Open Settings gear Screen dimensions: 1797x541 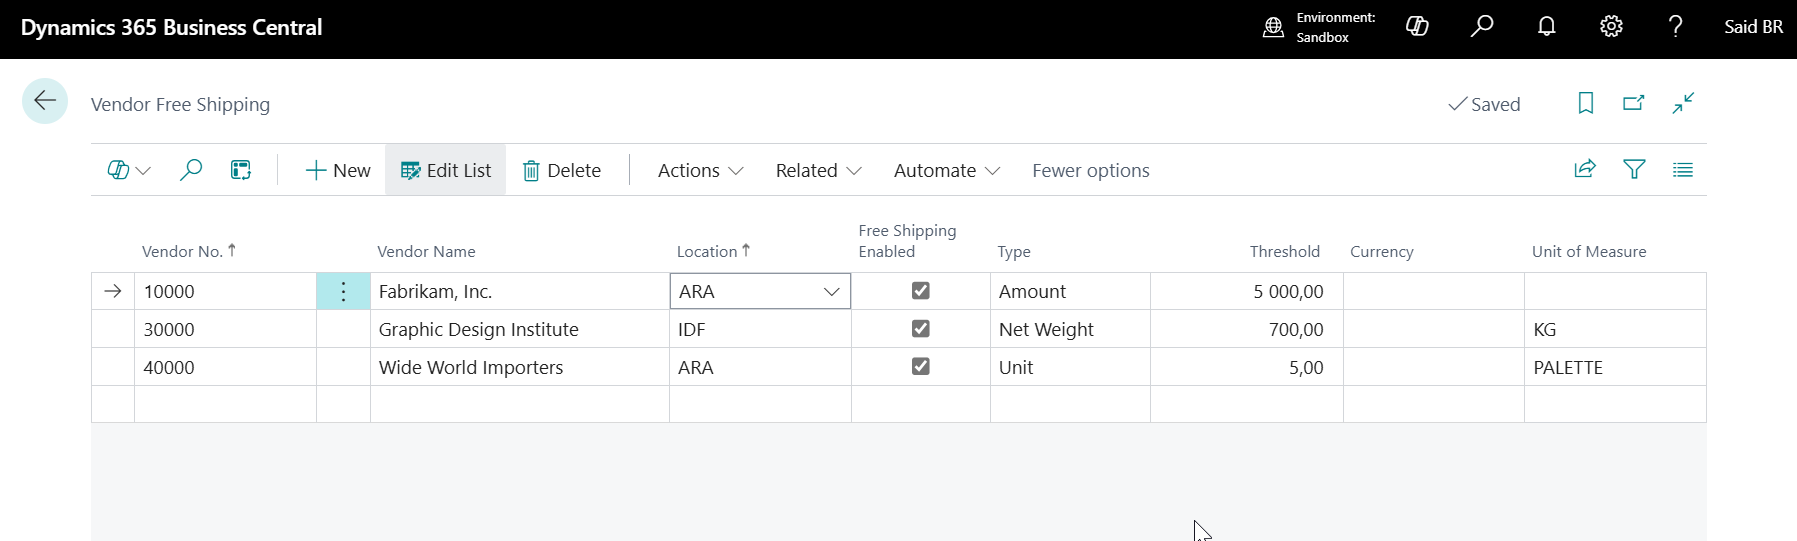click(1611, 27)
